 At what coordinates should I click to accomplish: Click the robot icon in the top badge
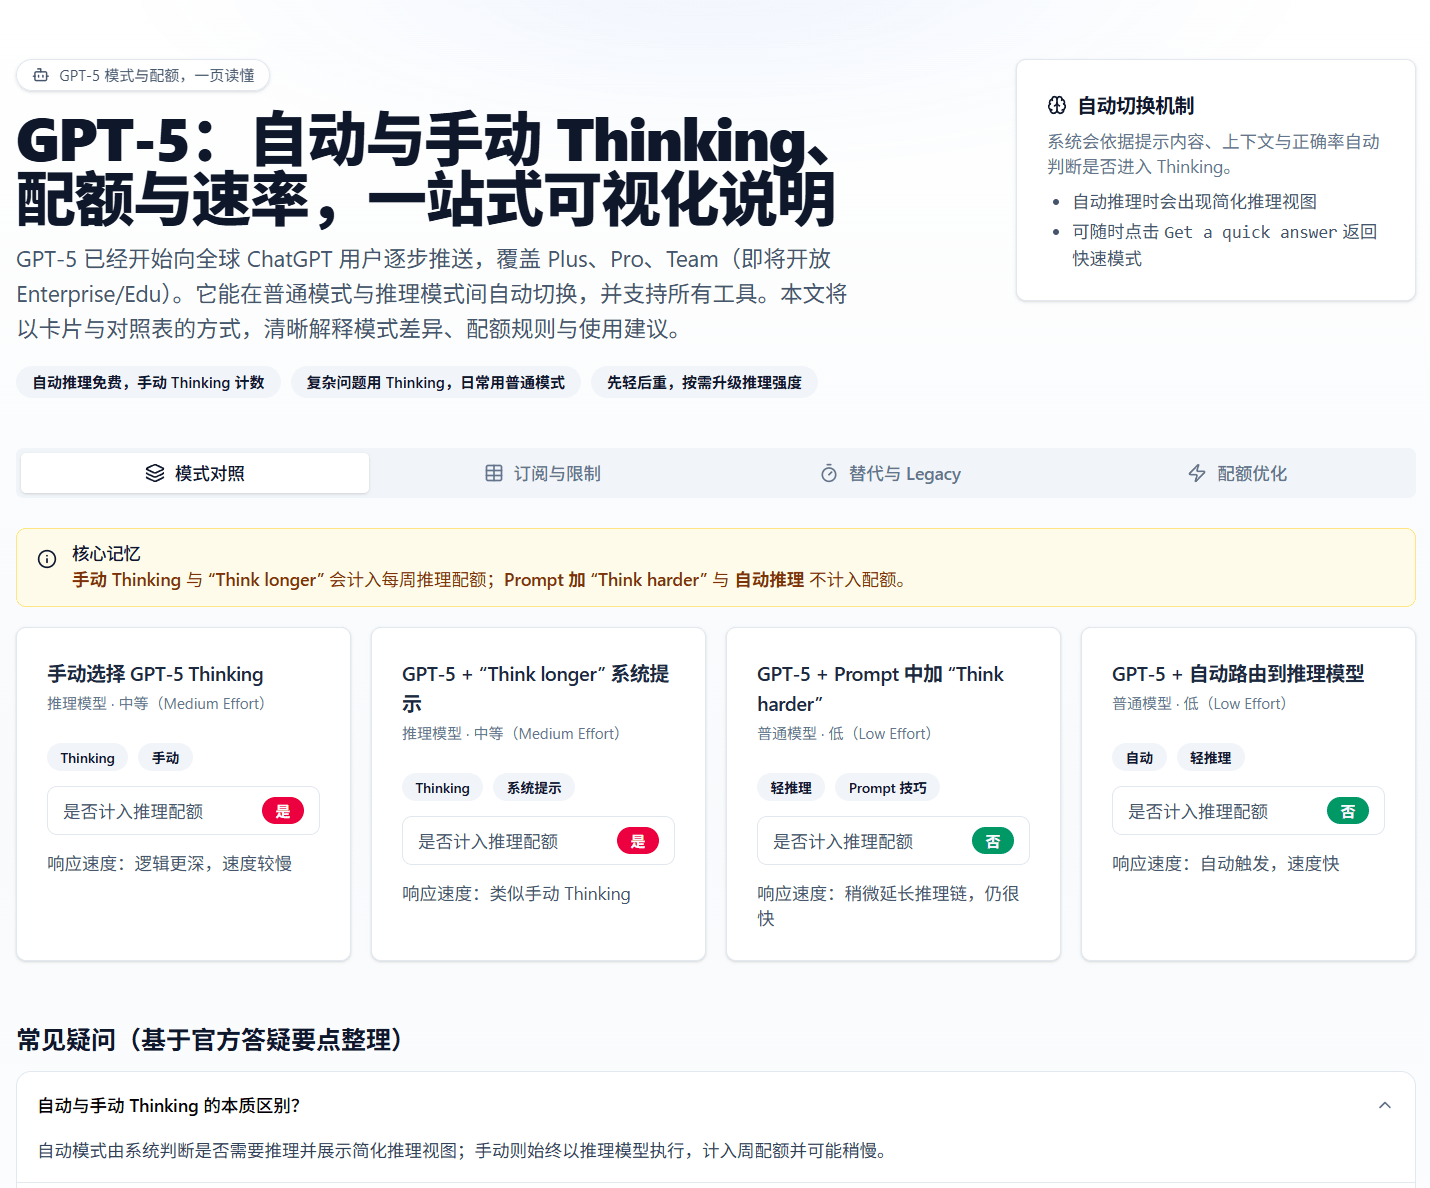coord(41,75)
